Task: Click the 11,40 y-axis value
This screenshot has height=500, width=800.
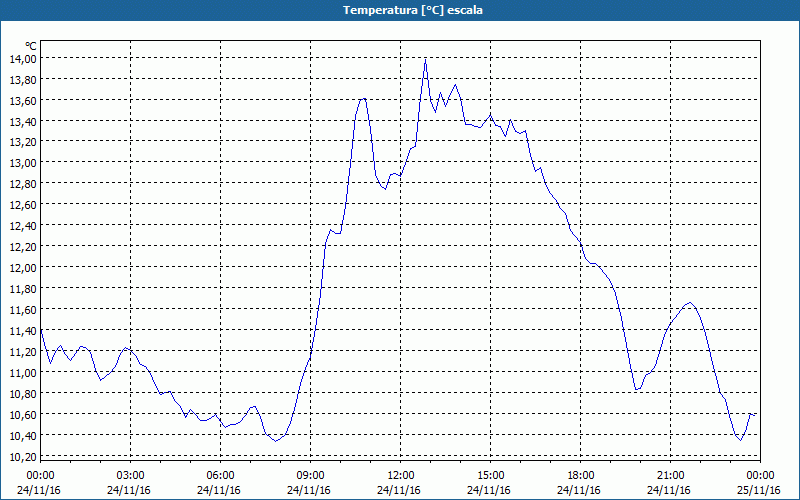Action: [x=23, y=331]
